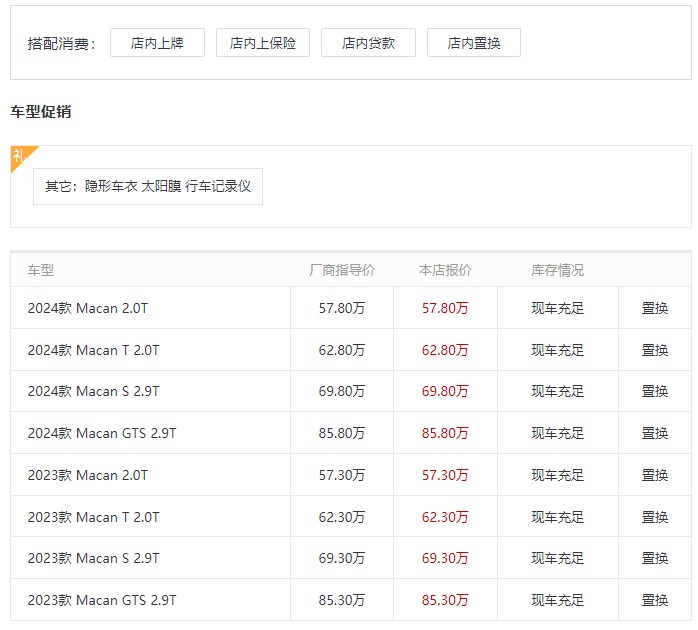Open 2024款 Macan GTS 2.9T model link
The height and width of the screenshot is (630, 698).
102,433
